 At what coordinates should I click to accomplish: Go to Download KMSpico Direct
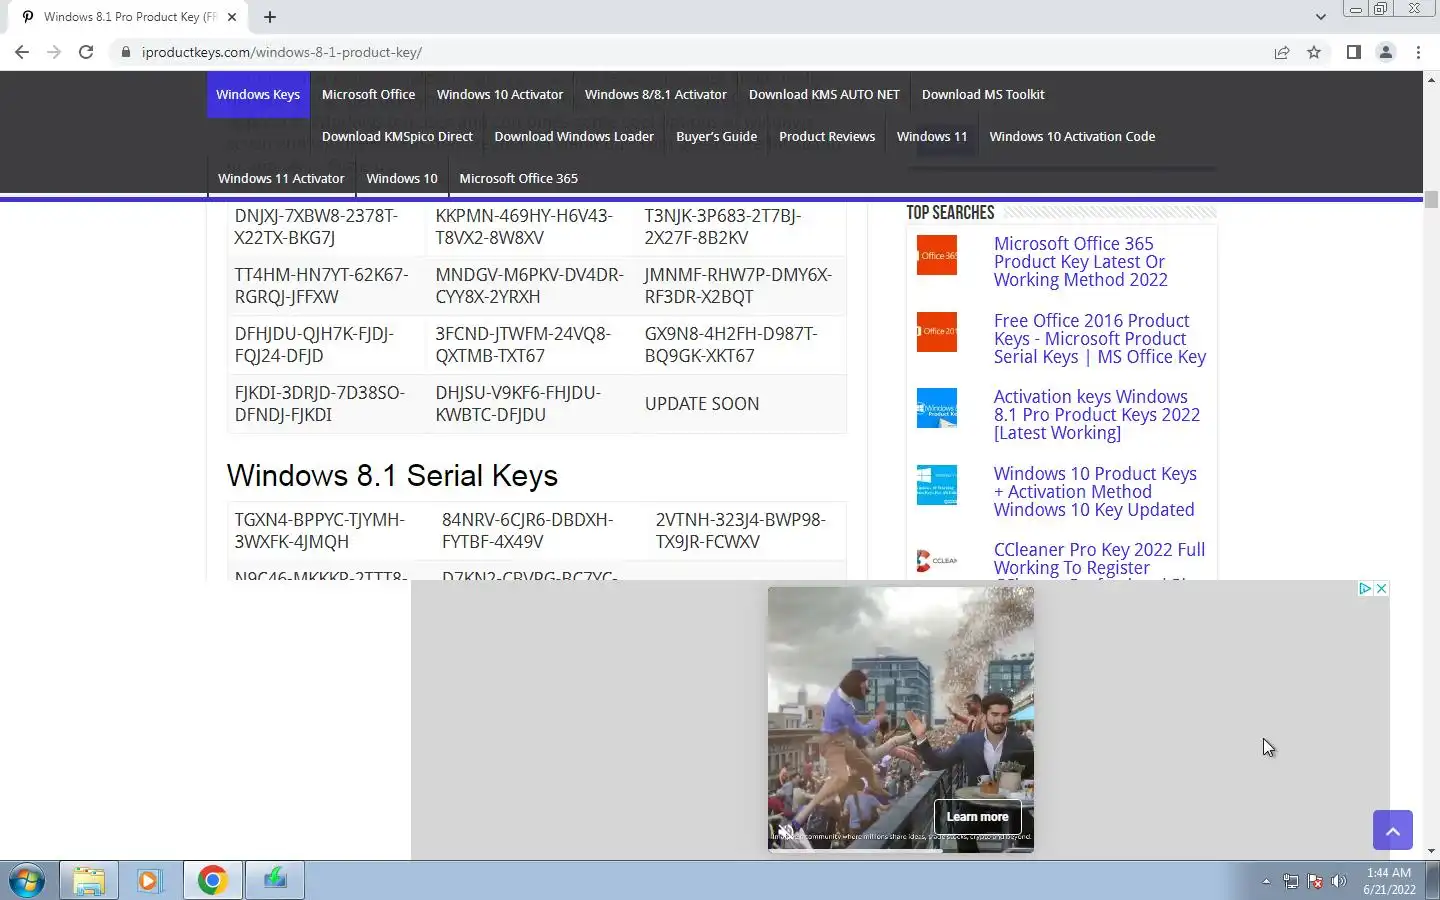coord(397,136)
